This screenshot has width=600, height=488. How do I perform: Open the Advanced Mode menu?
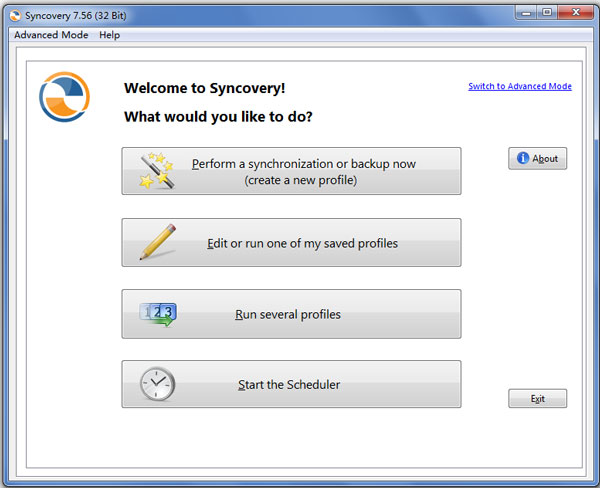(51, 35)
